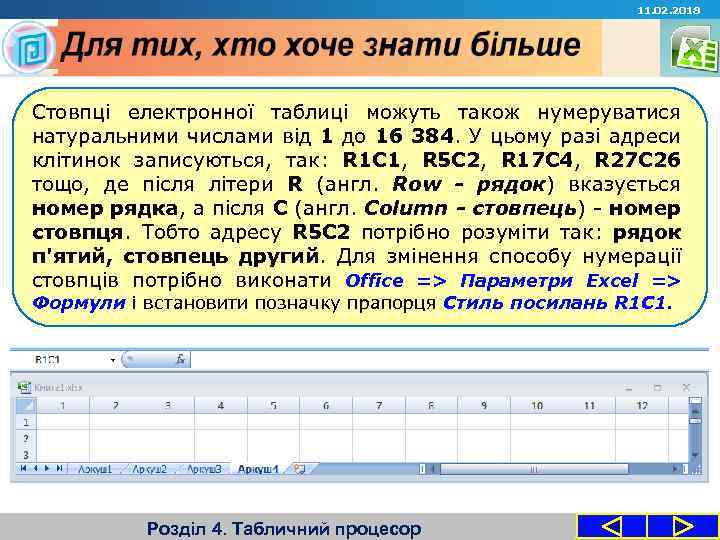This screenshot has width=720, height=540.
Task: Click the bold number '16 384'
Action: point(415,136)
